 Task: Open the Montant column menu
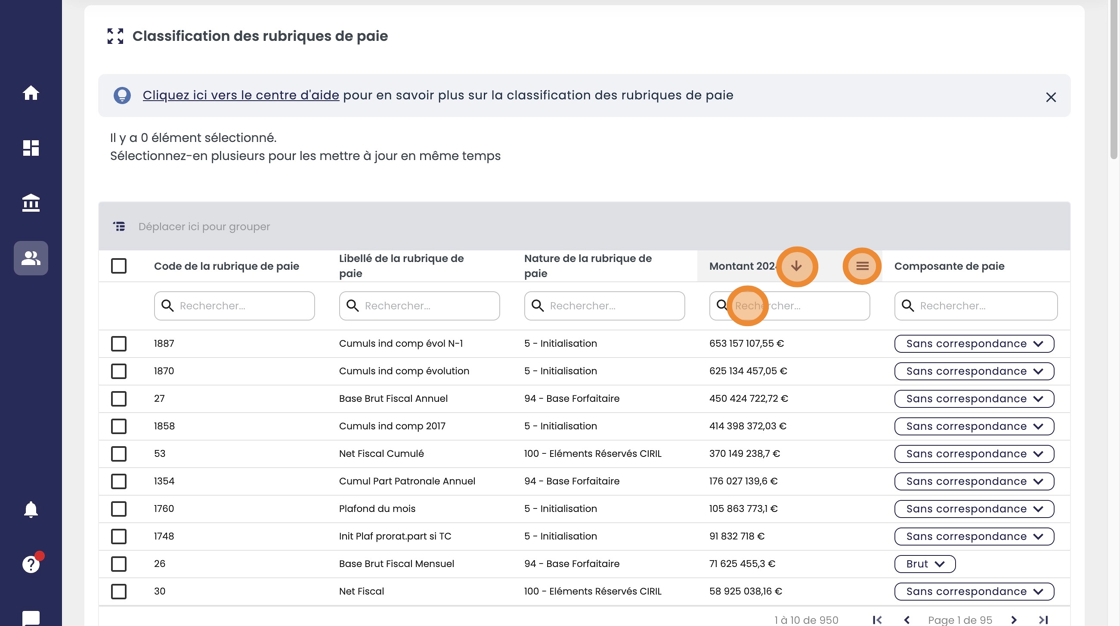tap(862, 266)
